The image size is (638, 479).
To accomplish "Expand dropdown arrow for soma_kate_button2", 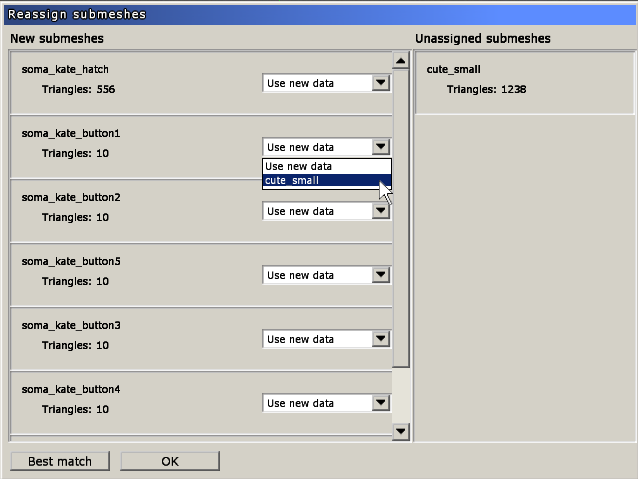I will pyautogui.click(x=380, y=211).
